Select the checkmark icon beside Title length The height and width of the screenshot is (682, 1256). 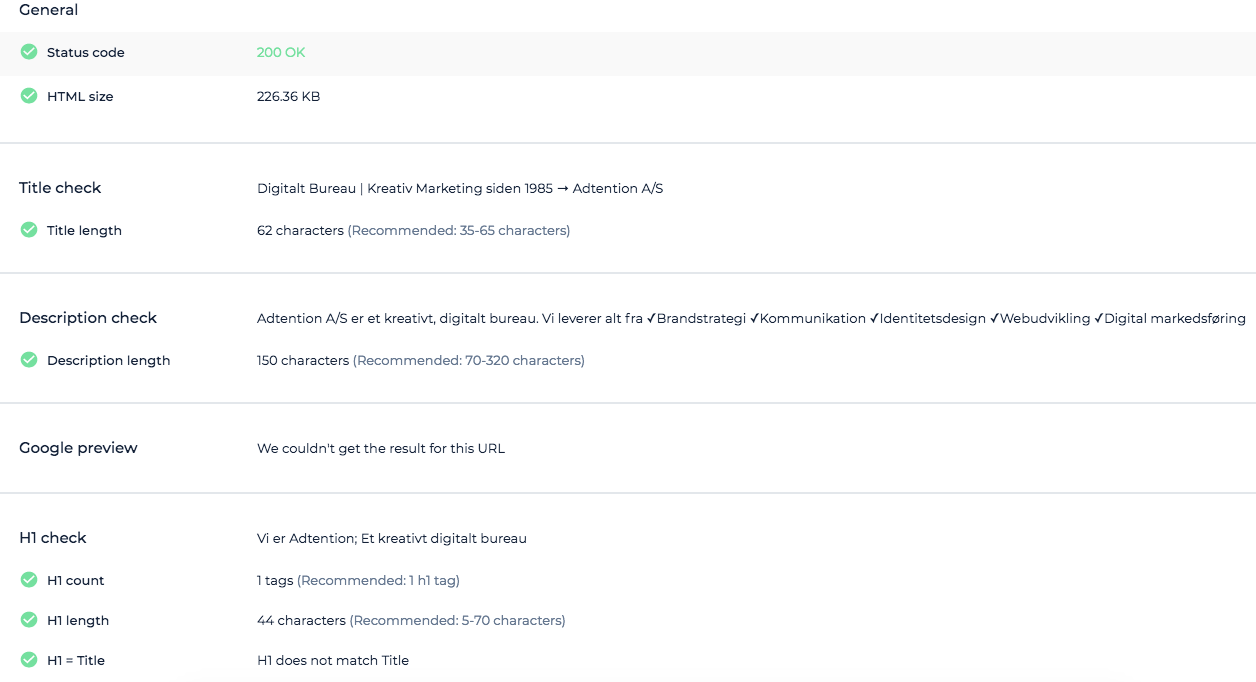click(28, 230)
